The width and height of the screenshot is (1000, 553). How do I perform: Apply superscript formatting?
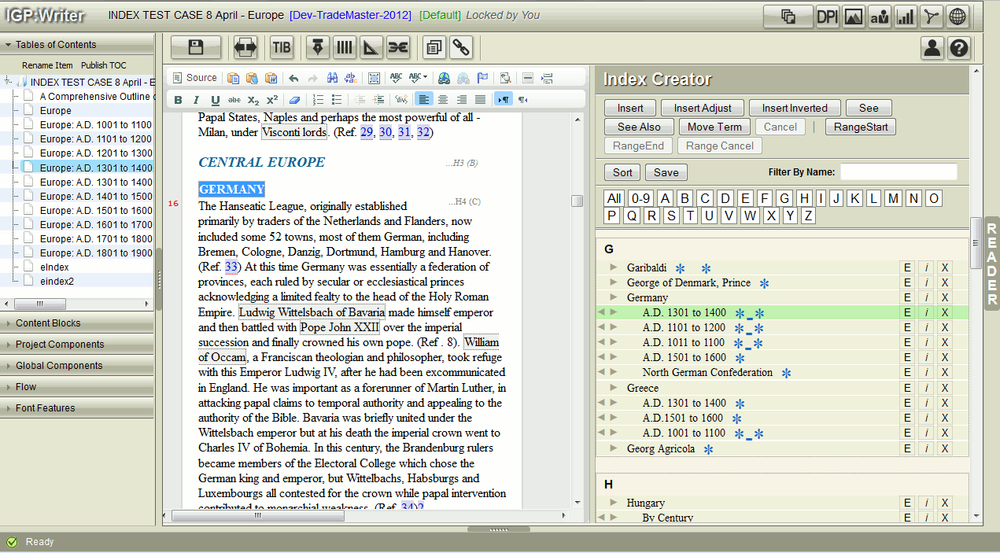[x=272, y=100]
